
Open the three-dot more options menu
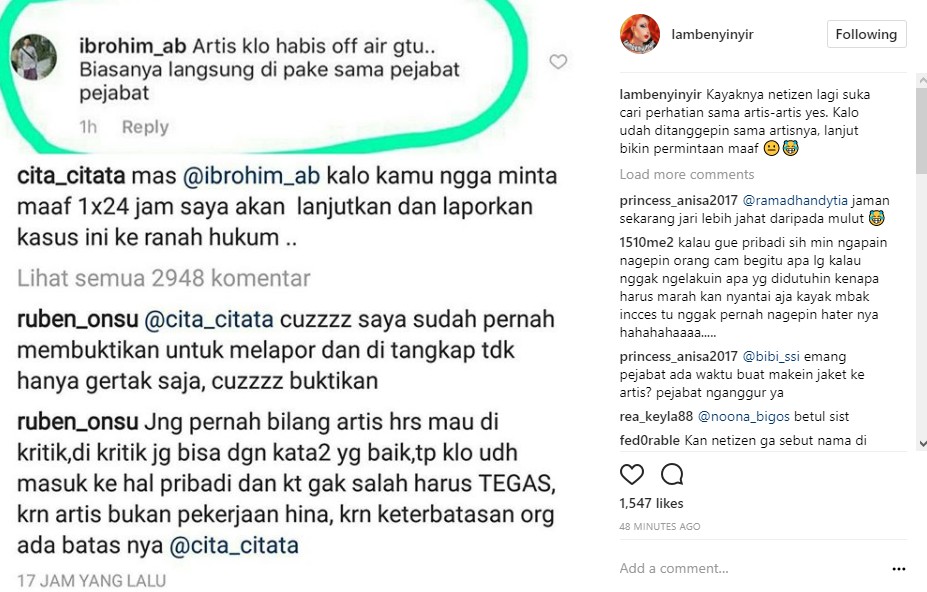point(899,569)
